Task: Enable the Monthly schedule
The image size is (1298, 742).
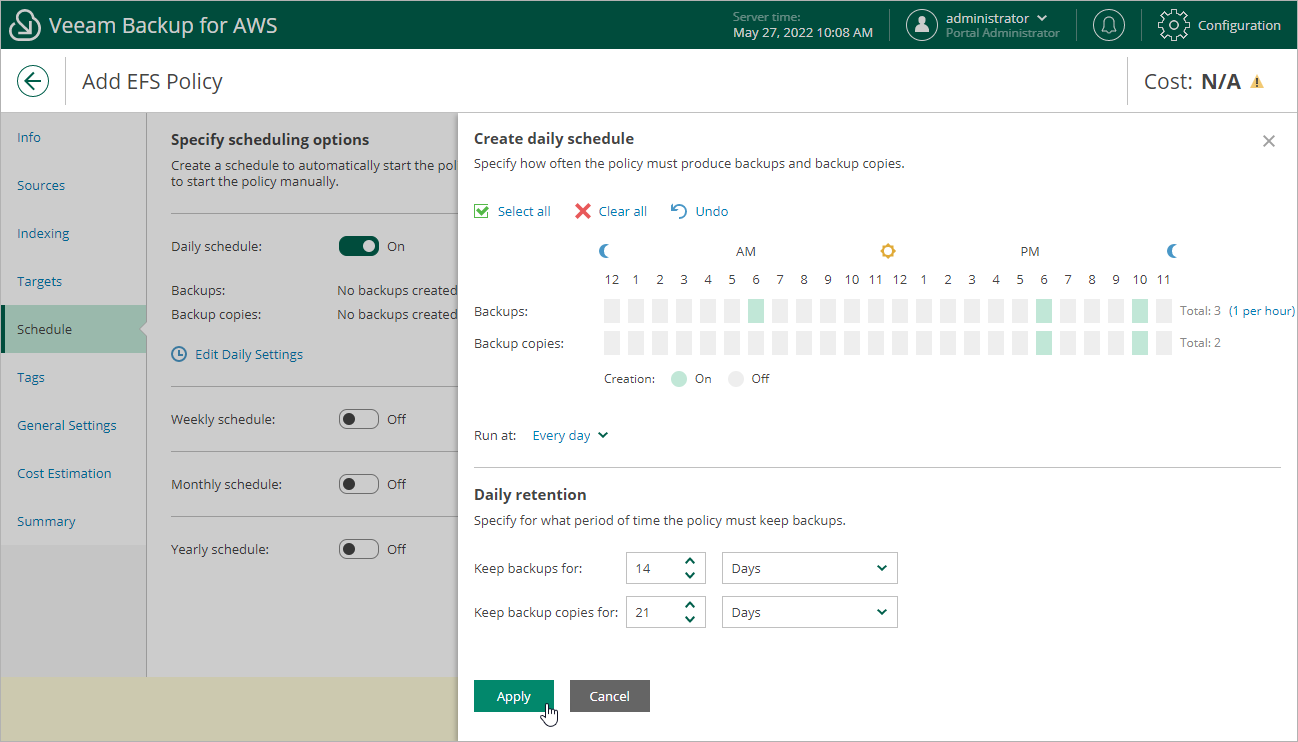Action: point(359,483)
